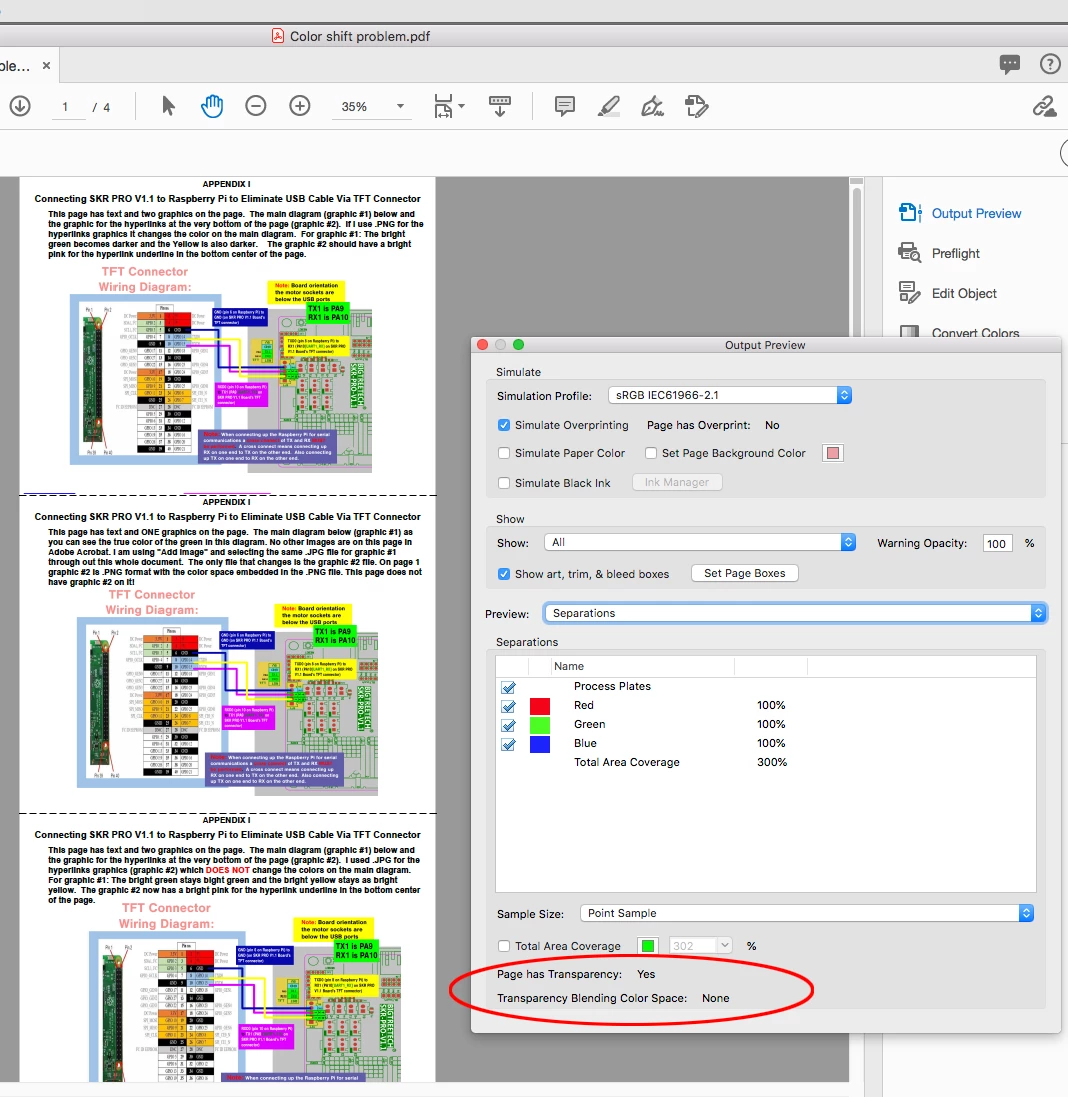Viewport: 1068px width, 1097px height.
Task: Go to next page arrow icon
Action: pyautogui.click(x=20, y=106)
